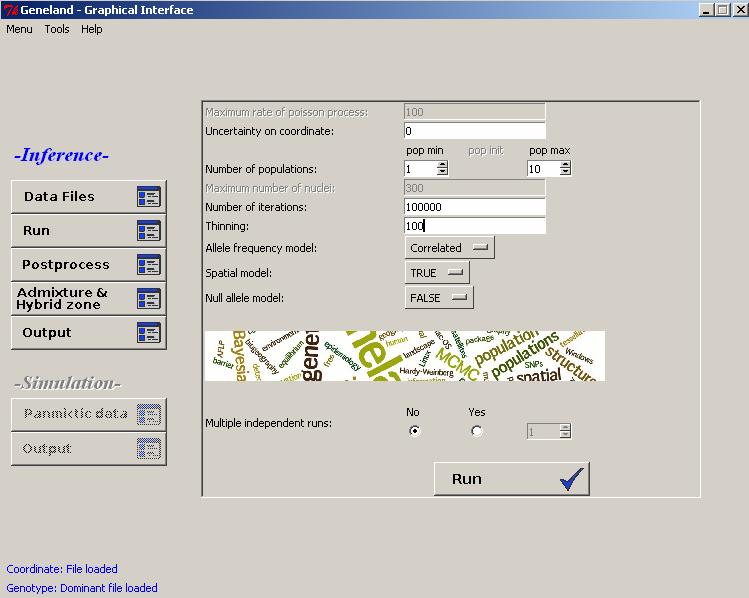This screenshot has width=749, height=598.
Task: Click the list icon on Postprocess
Action: pos(149,265)
